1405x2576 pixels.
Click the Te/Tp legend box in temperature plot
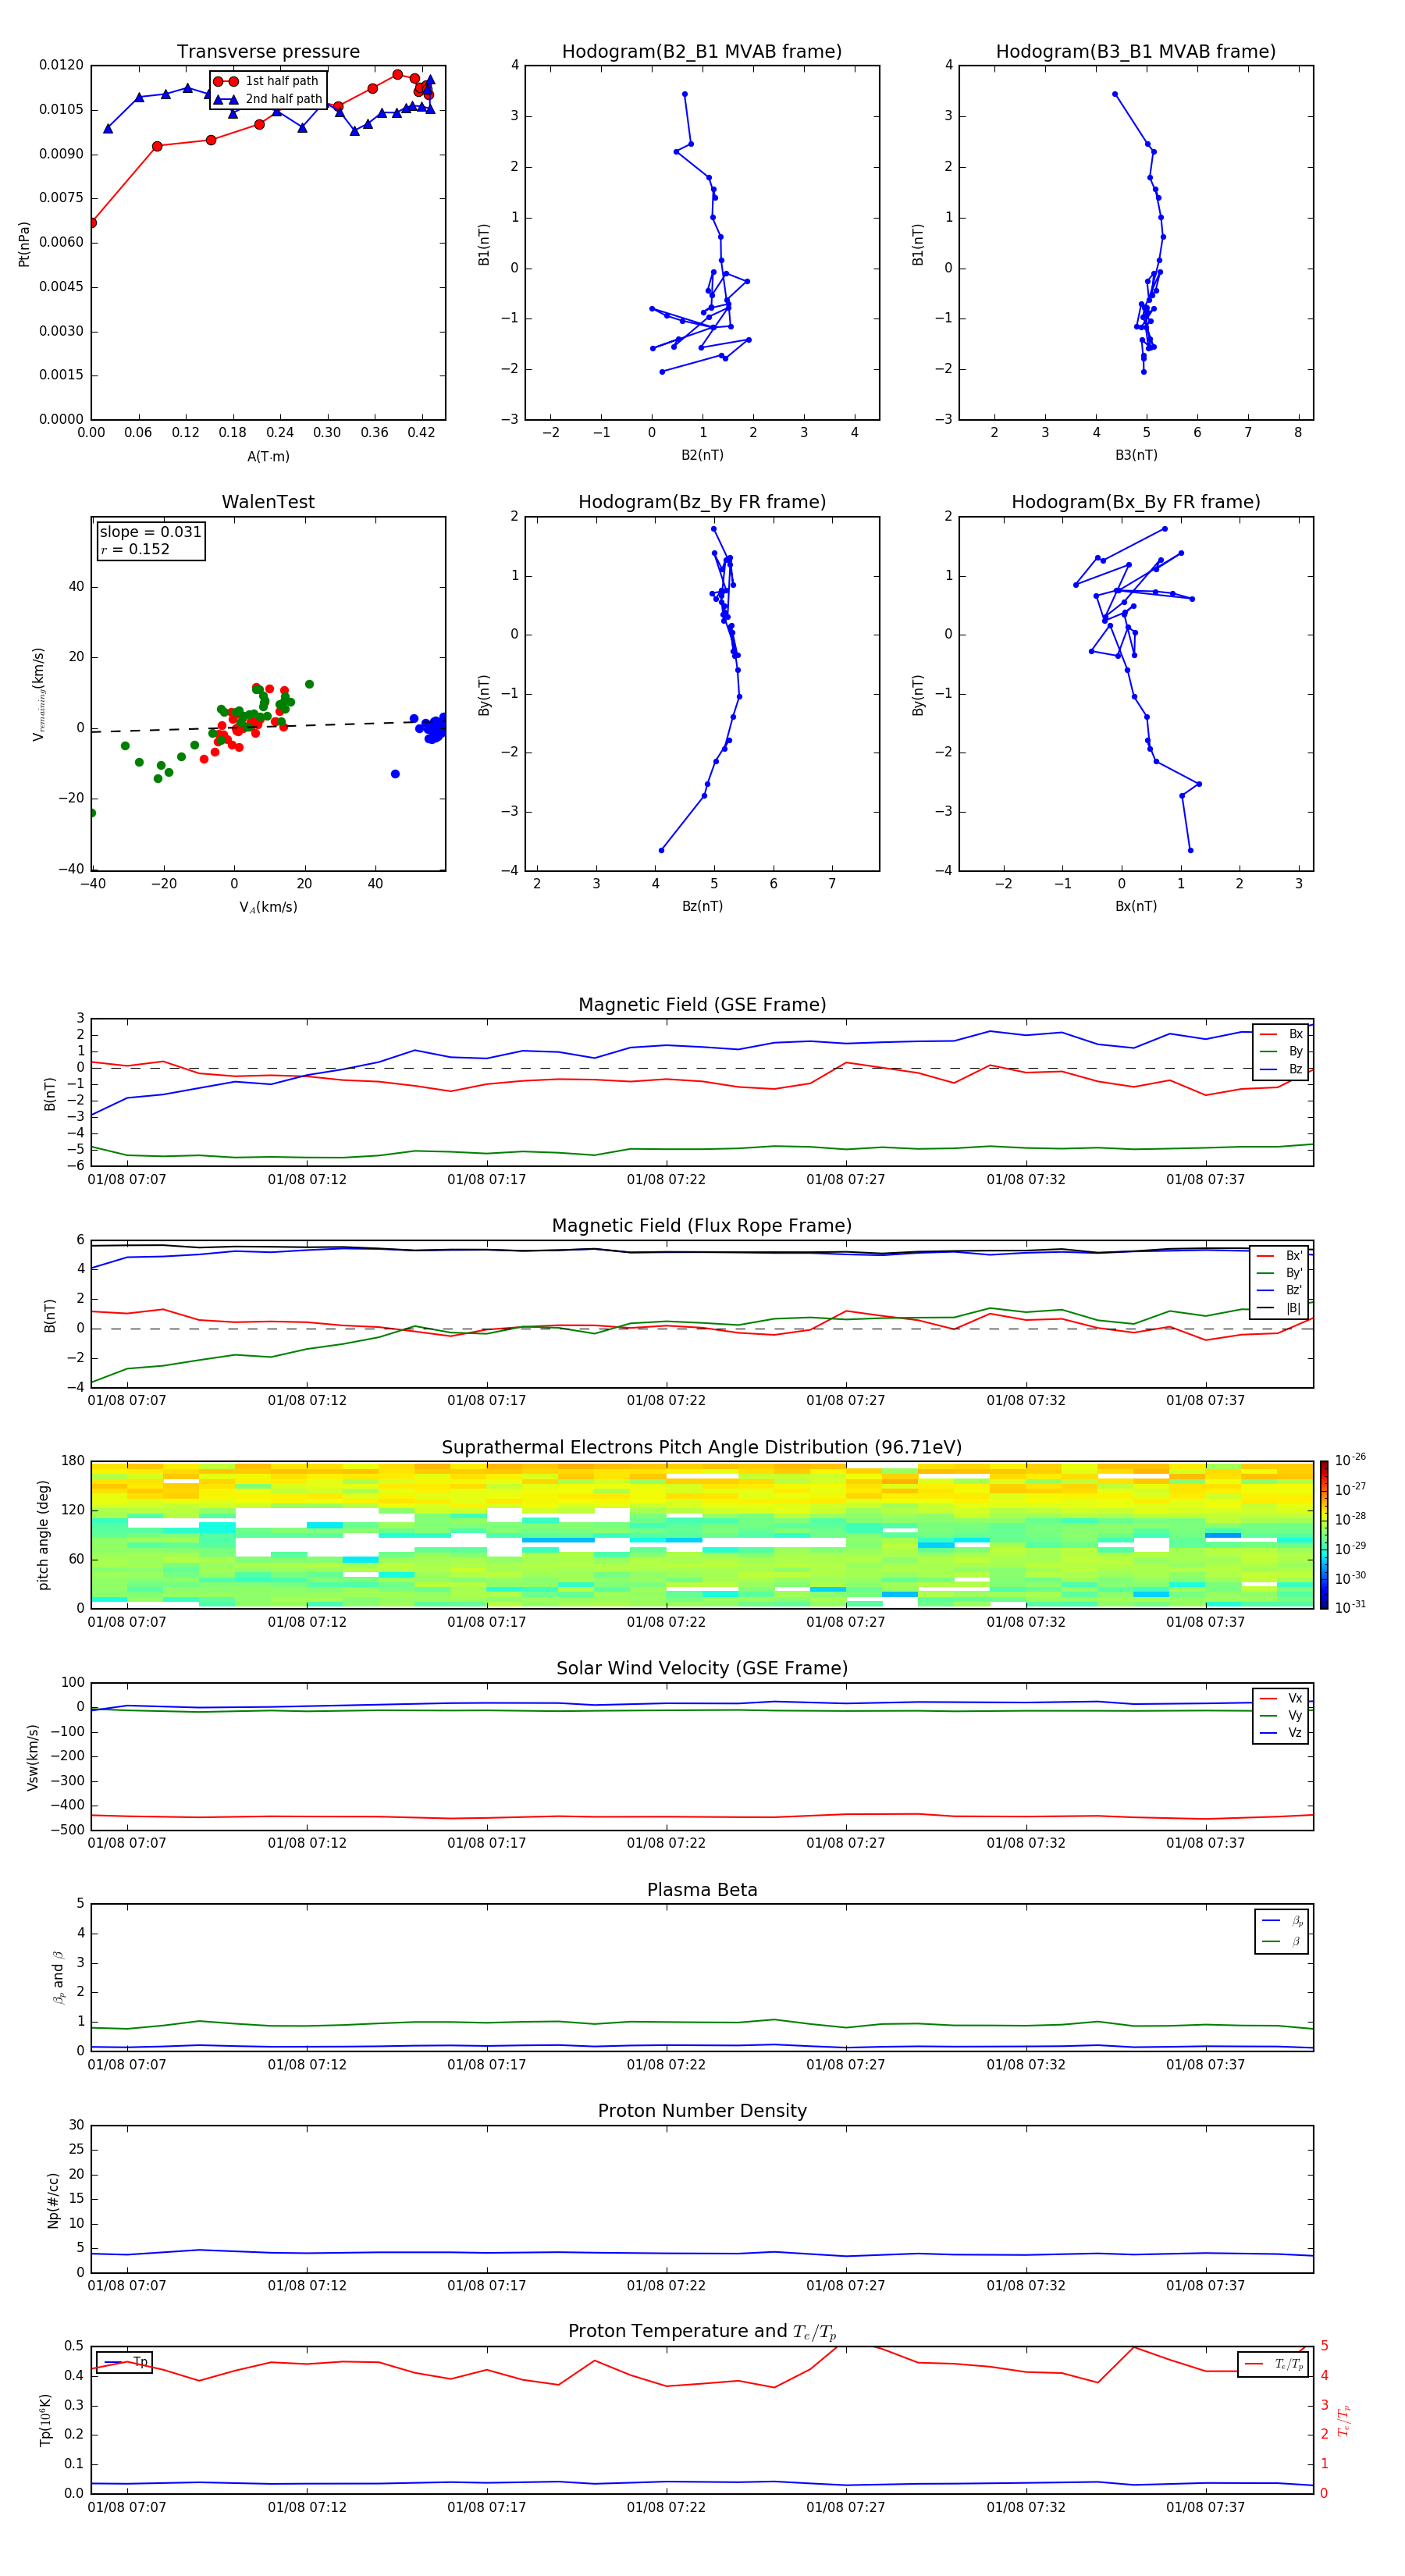pyautogui.click(x=1273, y=2365)
